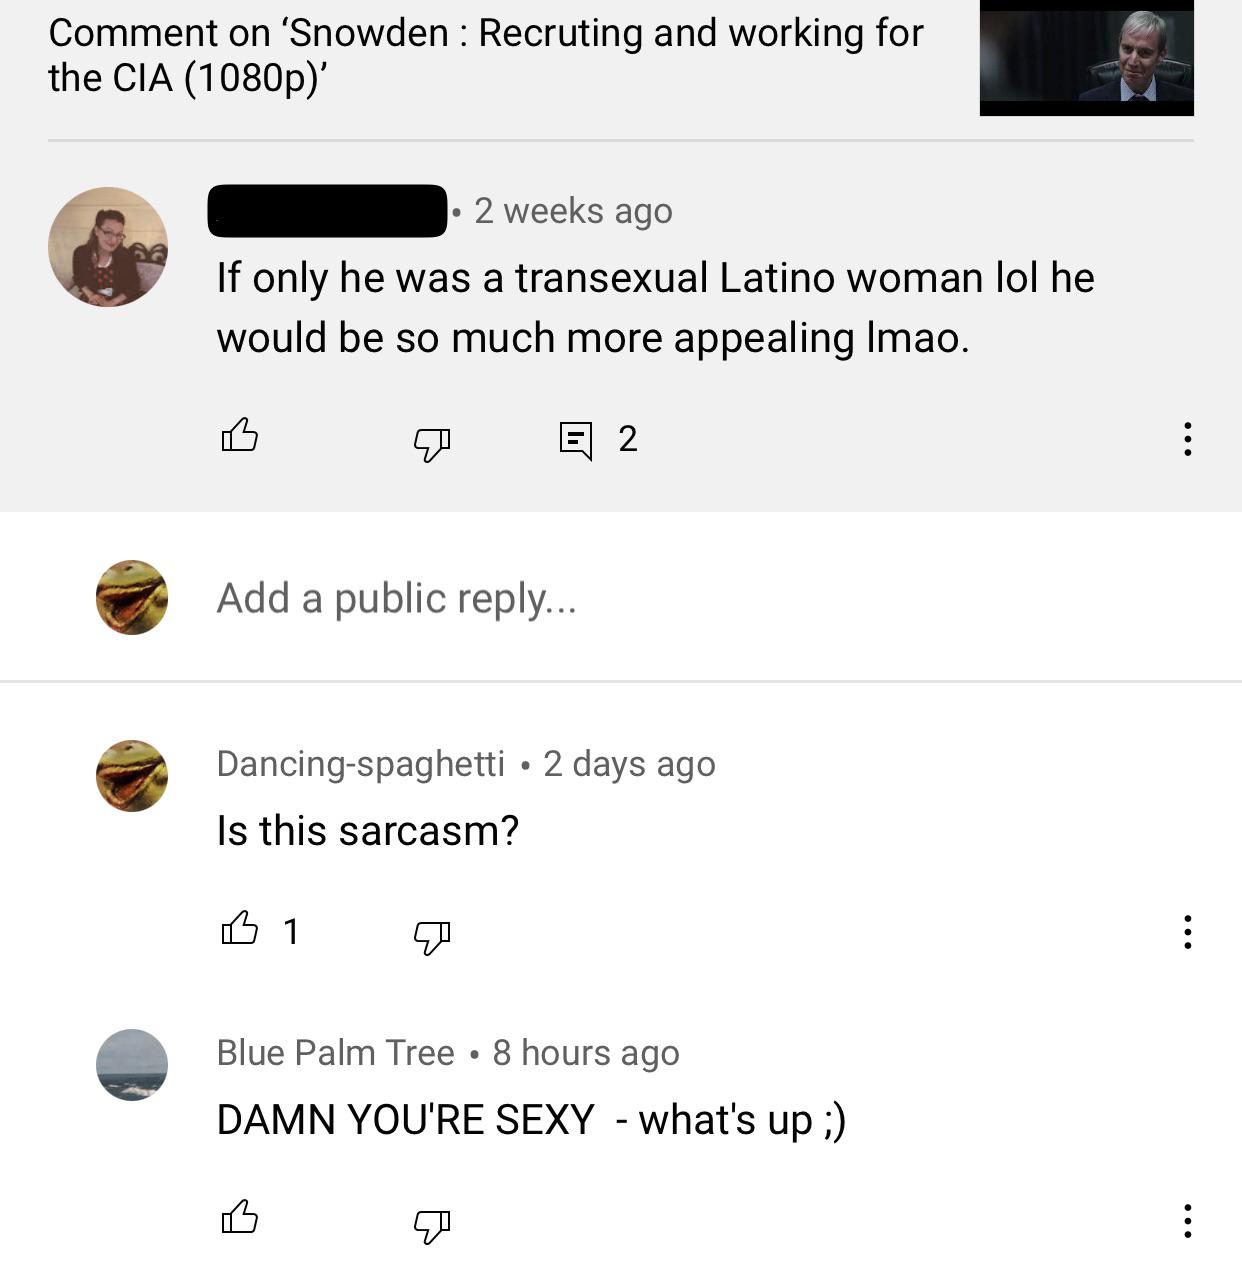Dislike the 'Is this sarcasm?' reply
Viewport: 1242px width, 1278px height.
point(432,936)
